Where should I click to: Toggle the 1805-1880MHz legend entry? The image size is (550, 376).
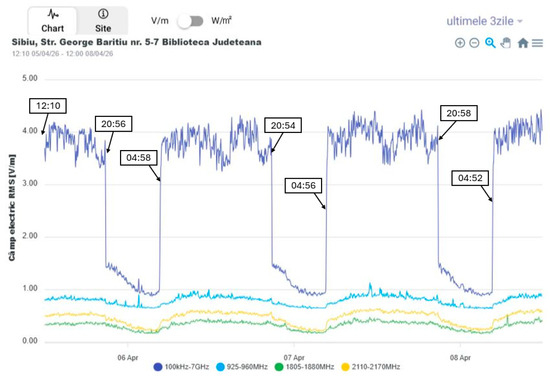pyautogui.click(x=304, y=367)
